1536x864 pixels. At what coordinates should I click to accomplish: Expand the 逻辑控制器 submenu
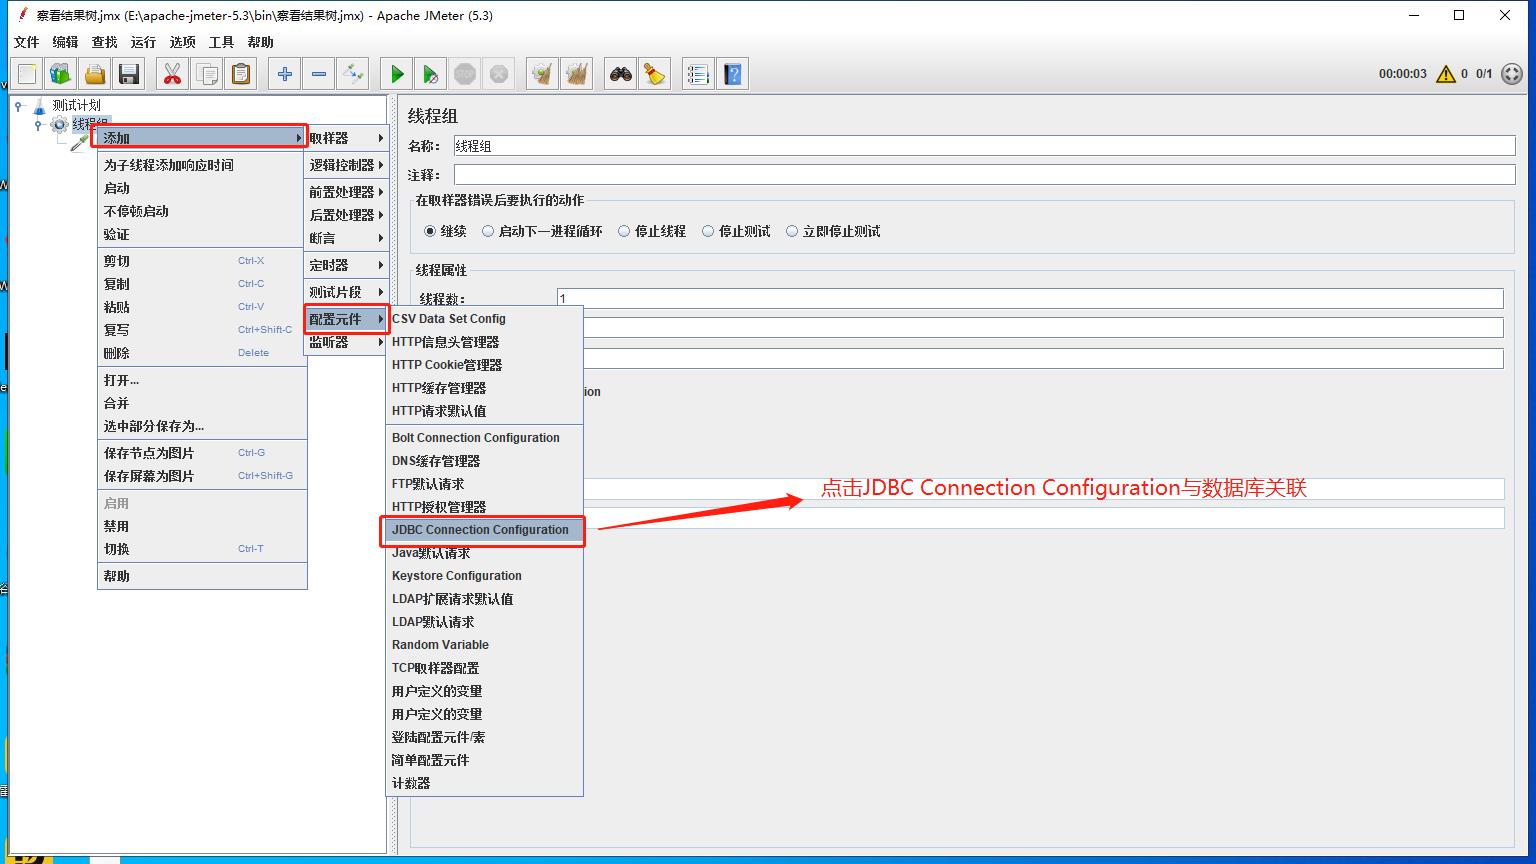[346, 165]
